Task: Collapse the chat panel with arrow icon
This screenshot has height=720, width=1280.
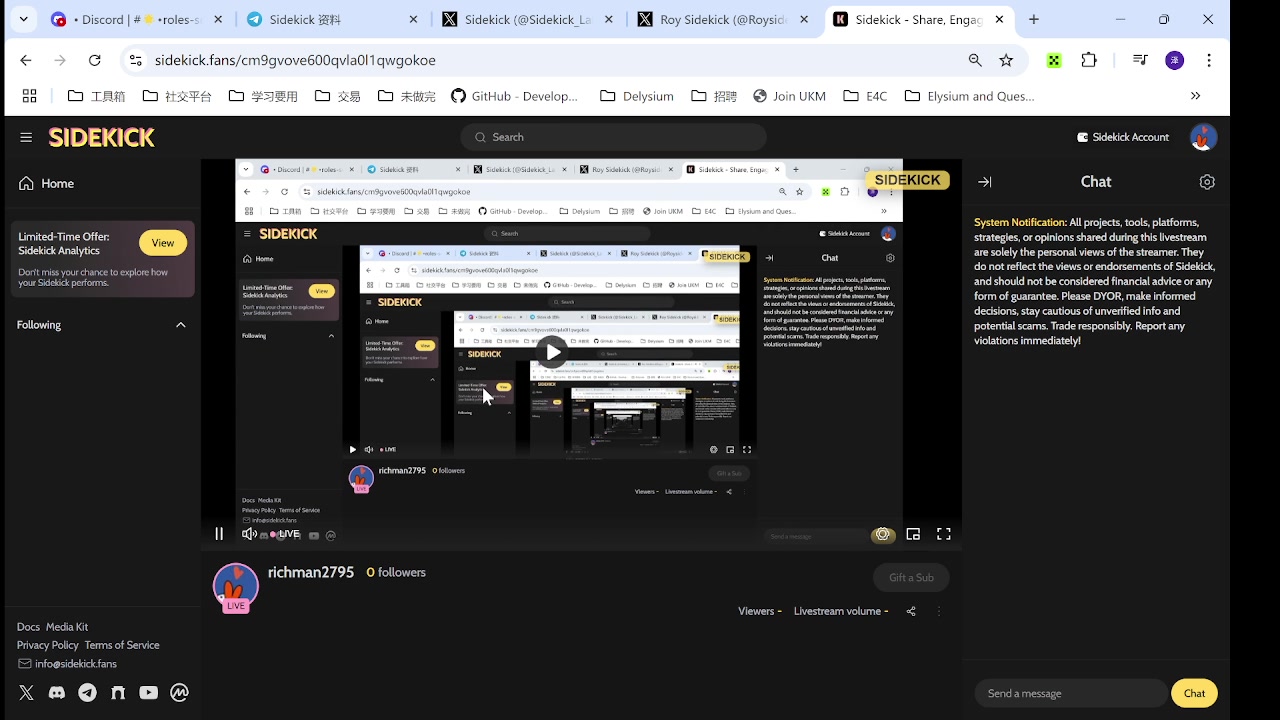Action: point(985,182)
